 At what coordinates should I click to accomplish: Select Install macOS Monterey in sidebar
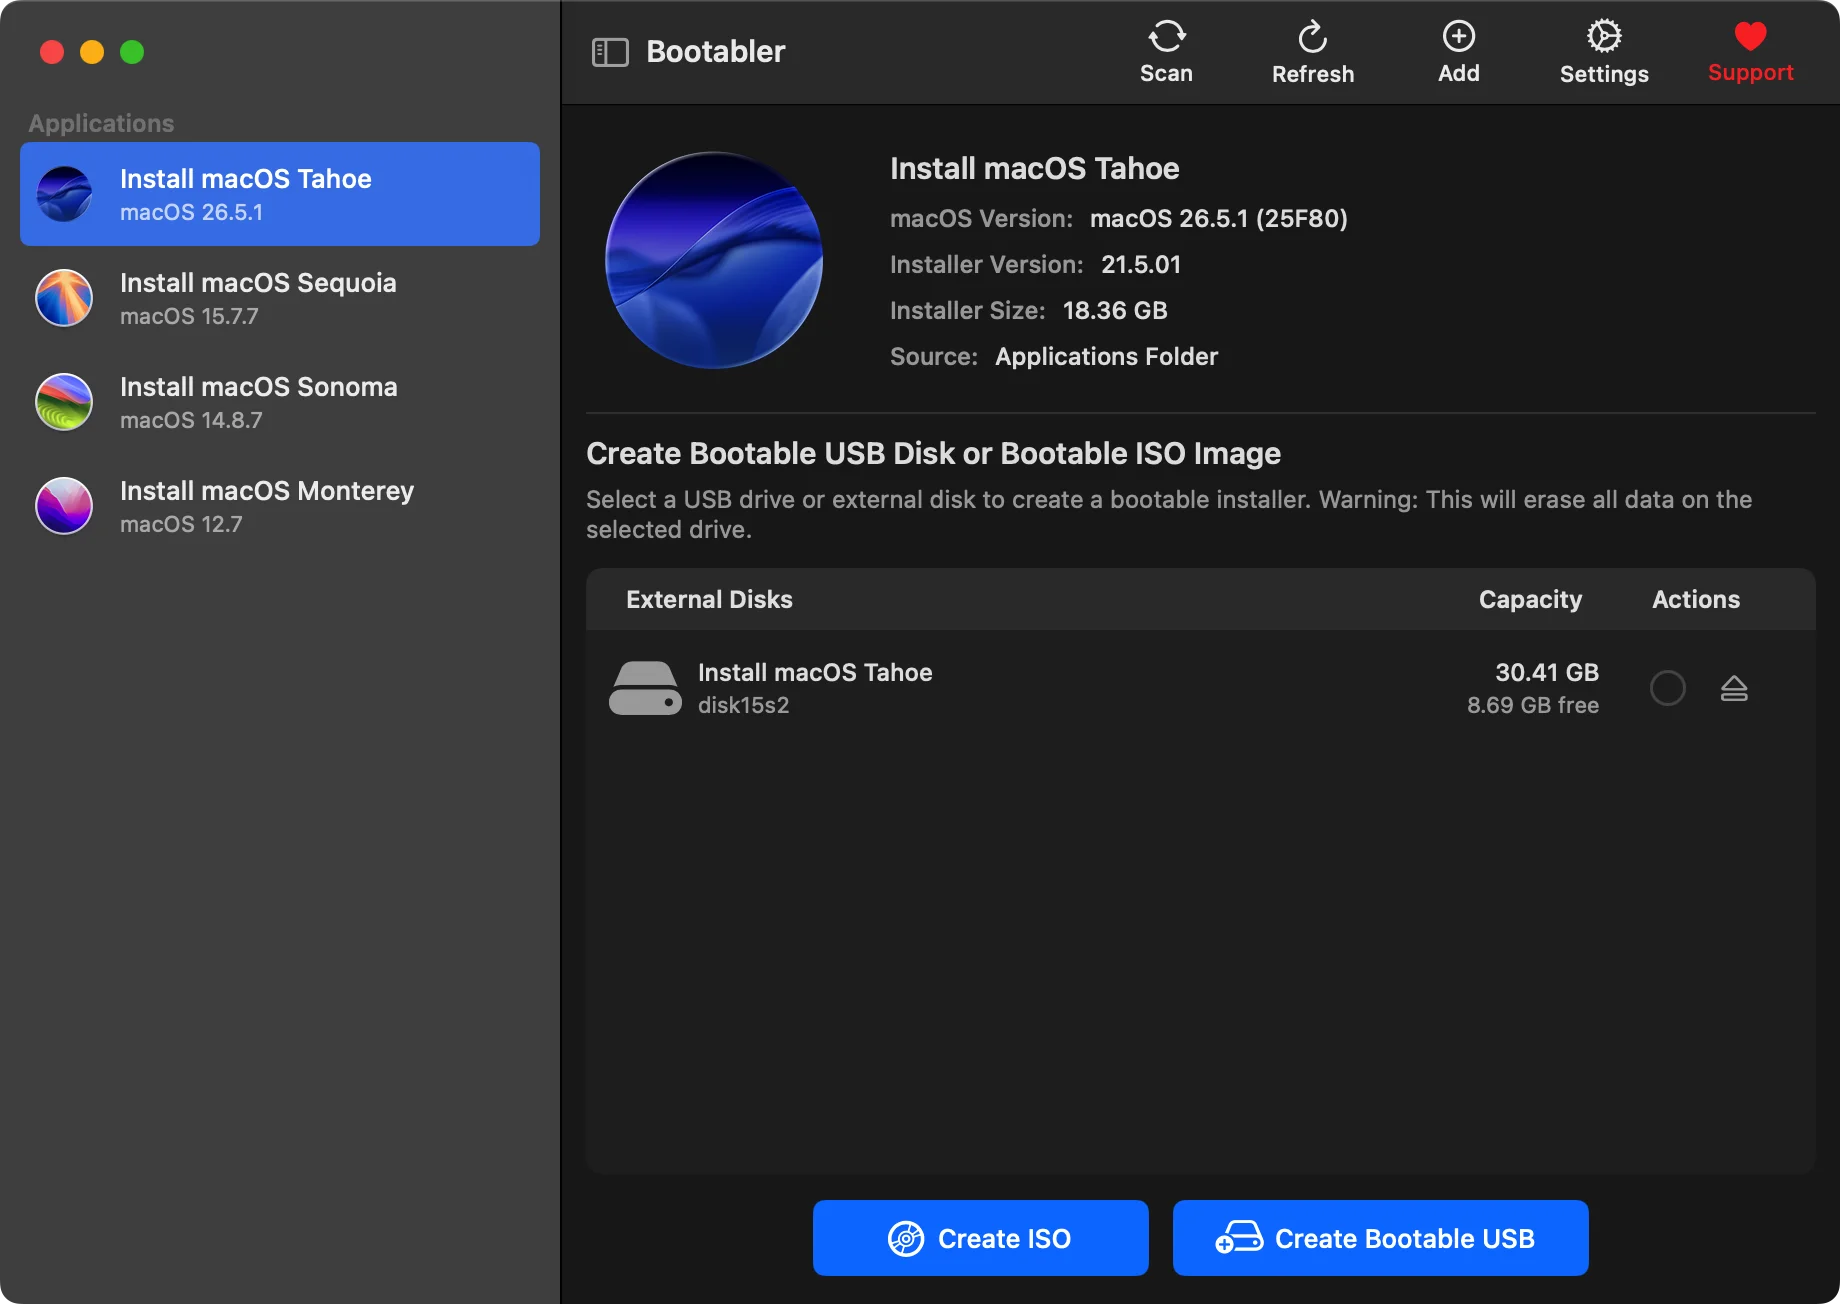(x=280, y=506)
